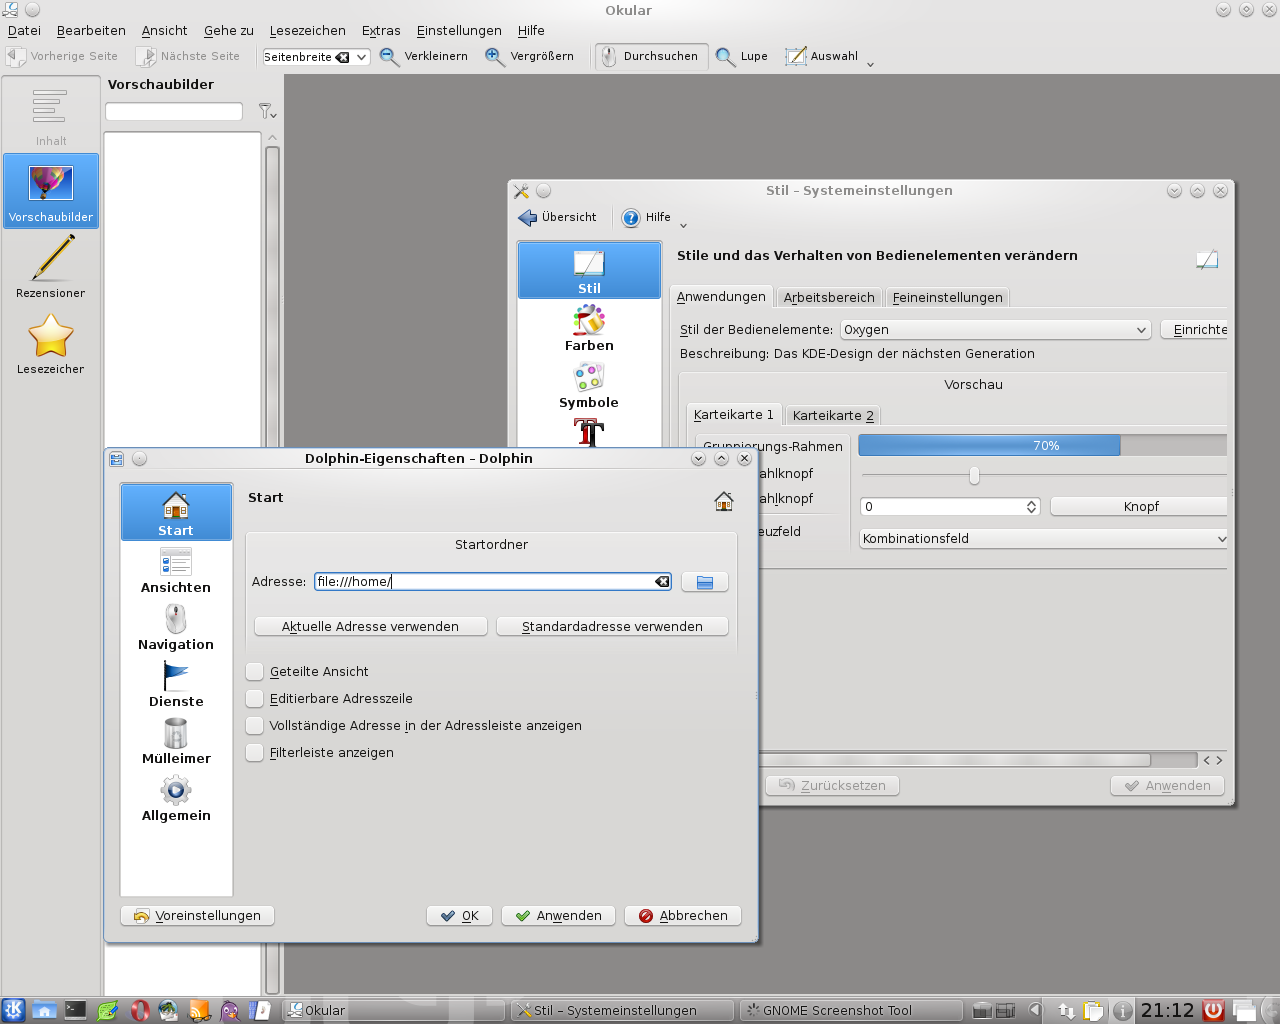Click the Voreinstellungen button
Image resolution: width=1280 pixels, height=1024 pixels.
(197, 916)
